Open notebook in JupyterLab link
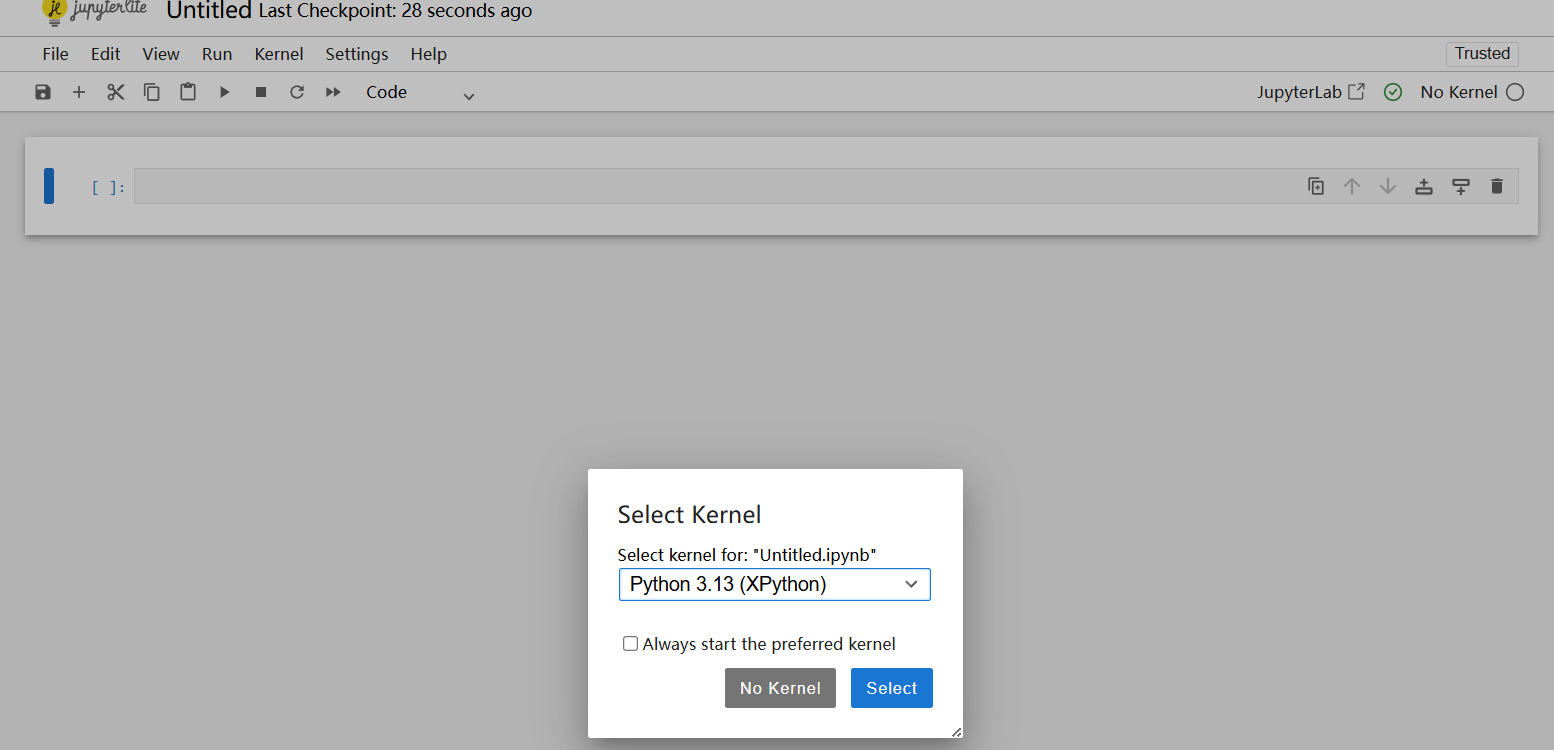The height and width of the screenshot is (750, 1554). 1310,92
